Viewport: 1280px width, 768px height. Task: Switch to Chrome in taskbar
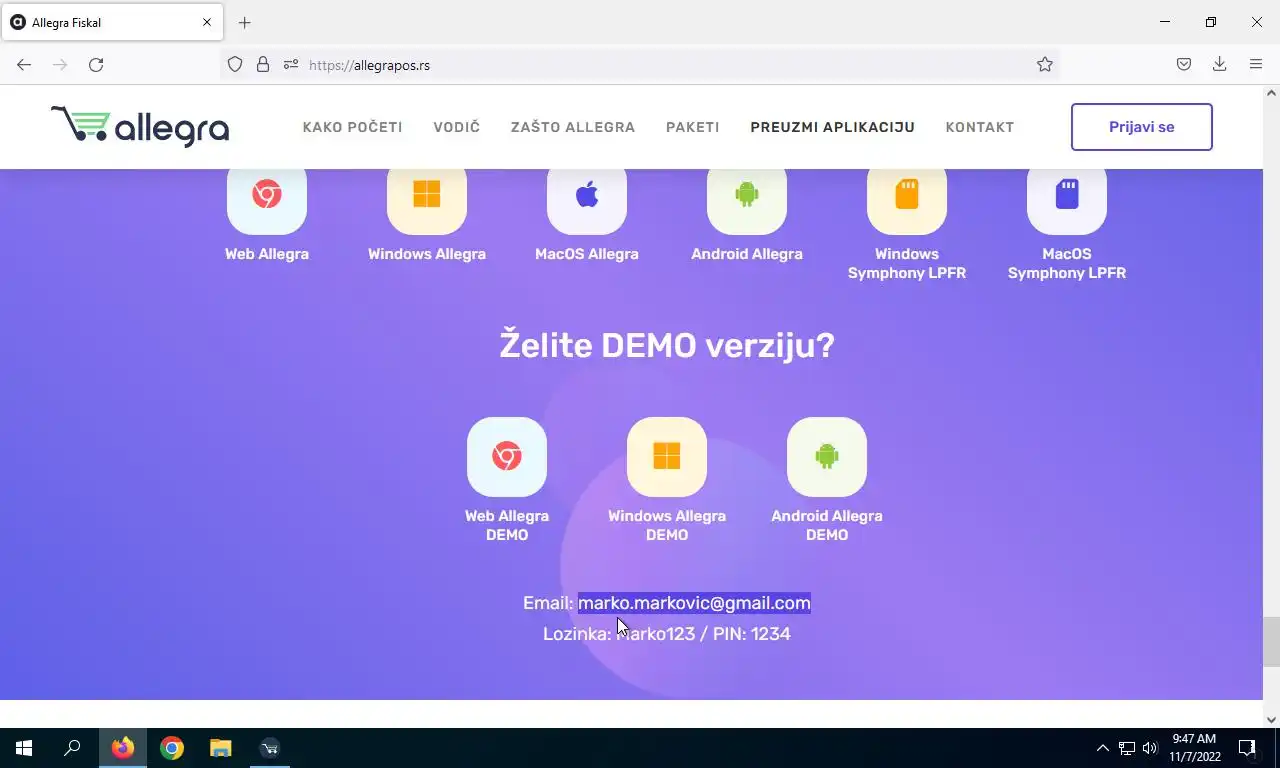tap(172, 748)
